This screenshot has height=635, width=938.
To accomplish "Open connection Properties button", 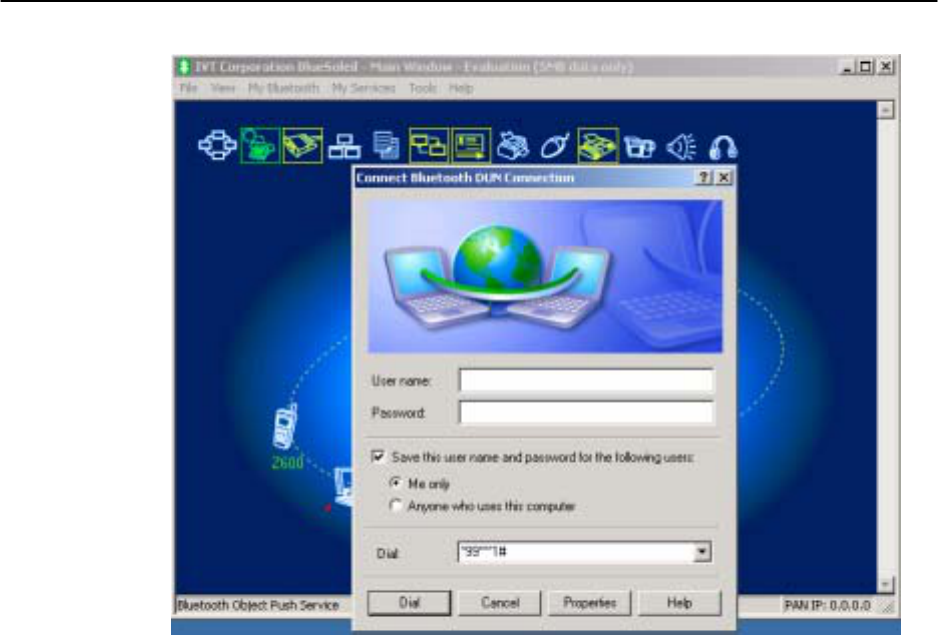I will 589,603.
